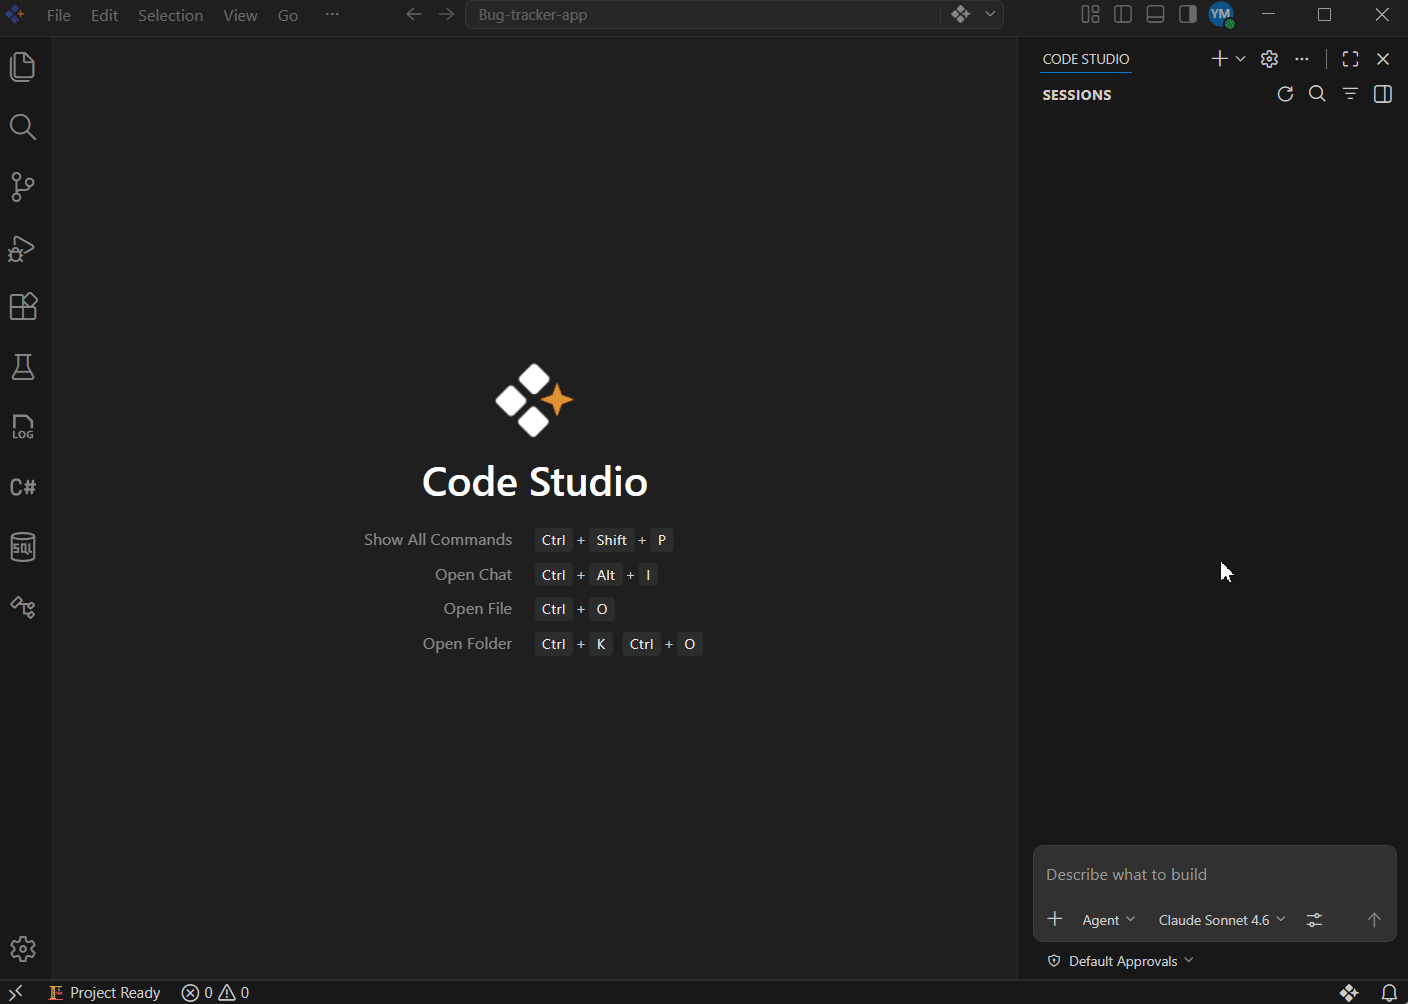The width and height of the screenshot is (1408, 1004).
Task: Click the Bug-tracker-app command center search box
Action: pyautogui.click(x=702, y=15)
